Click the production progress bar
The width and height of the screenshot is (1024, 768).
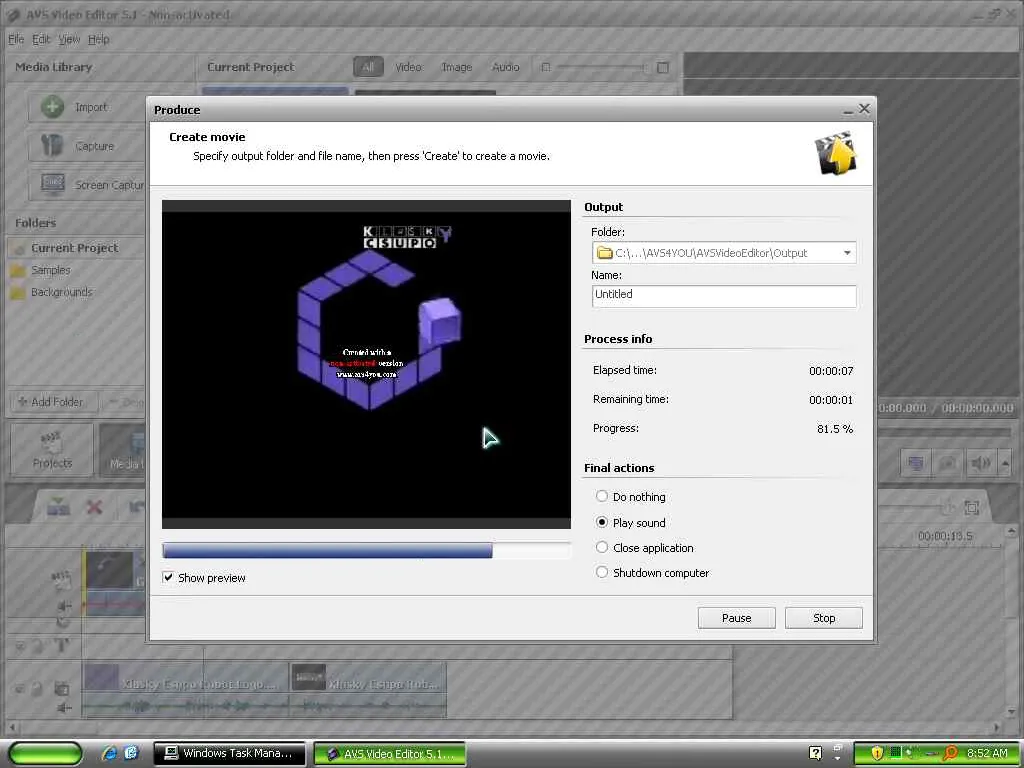366,551
